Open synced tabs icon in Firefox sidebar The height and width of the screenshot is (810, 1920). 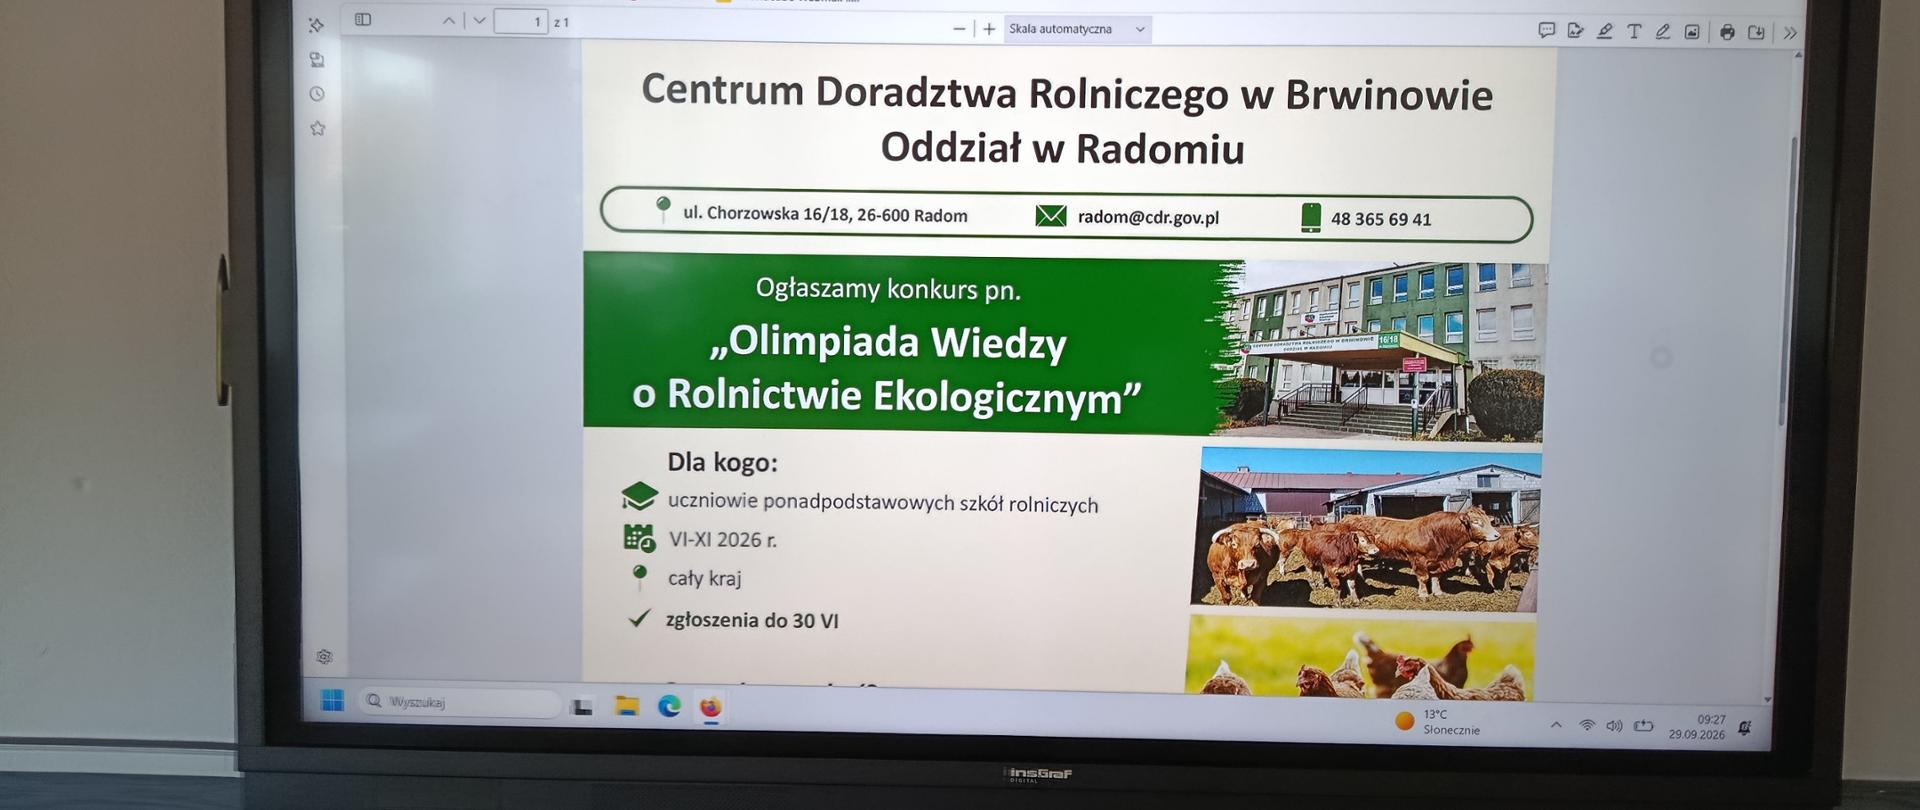click(x=317, y=60)
